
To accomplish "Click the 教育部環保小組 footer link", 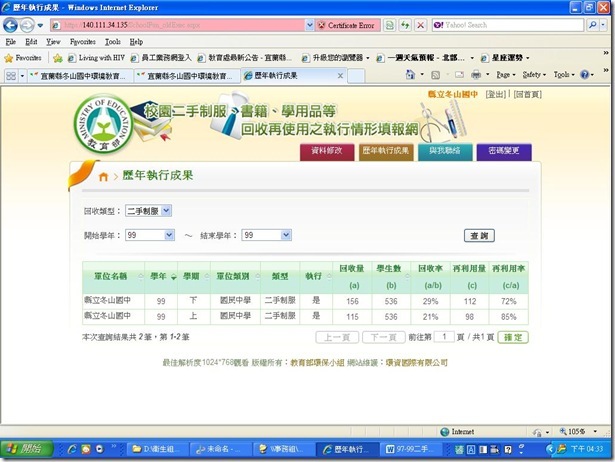I will click(317, 363).
